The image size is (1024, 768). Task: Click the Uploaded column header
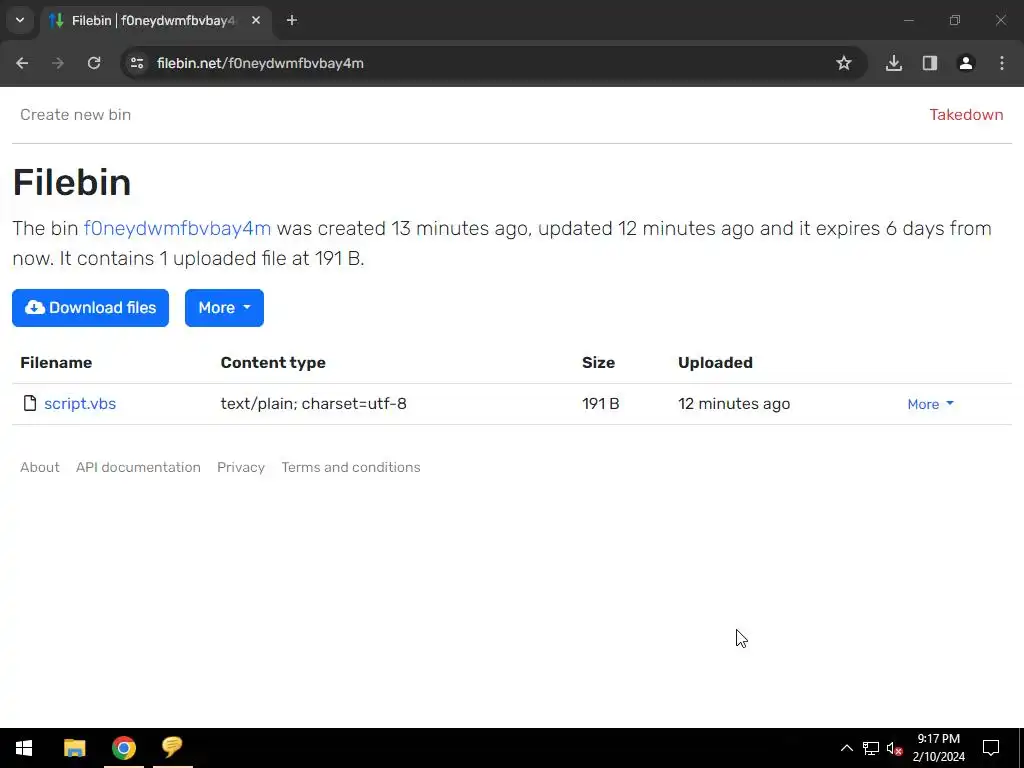(x=715, y=362)
